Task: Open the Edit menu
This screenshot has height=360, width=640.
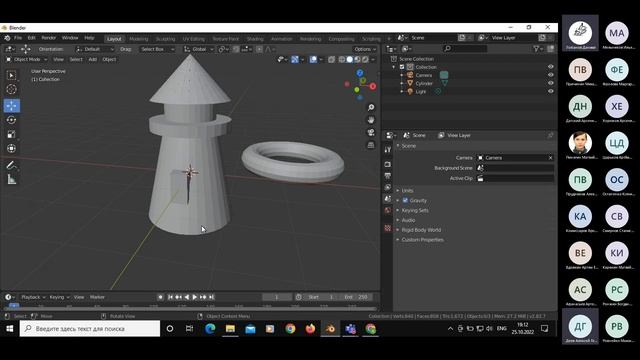Action: tap(31, 38)
